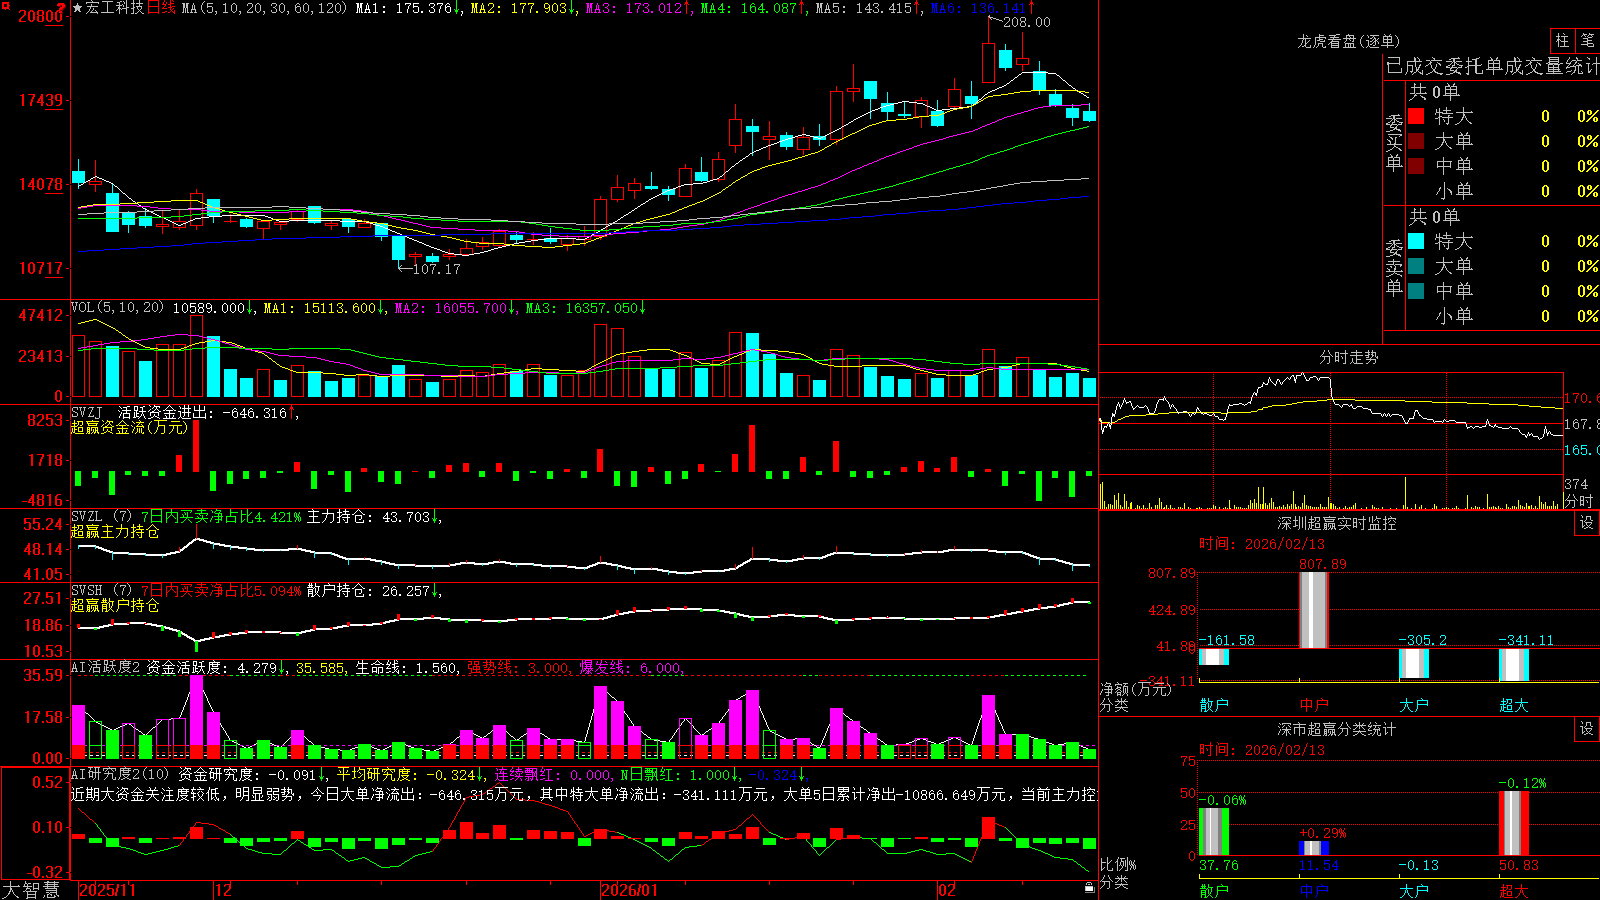Click the 超赢资金流(万元) label
Screen dimensions: 1600x900
pos(129,427)
